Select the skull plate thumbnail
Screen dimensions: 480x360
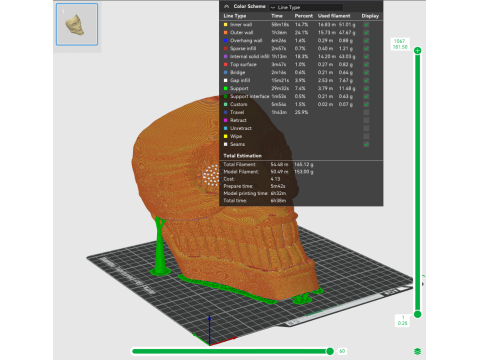pyautogui.click(x=77, y=24)
